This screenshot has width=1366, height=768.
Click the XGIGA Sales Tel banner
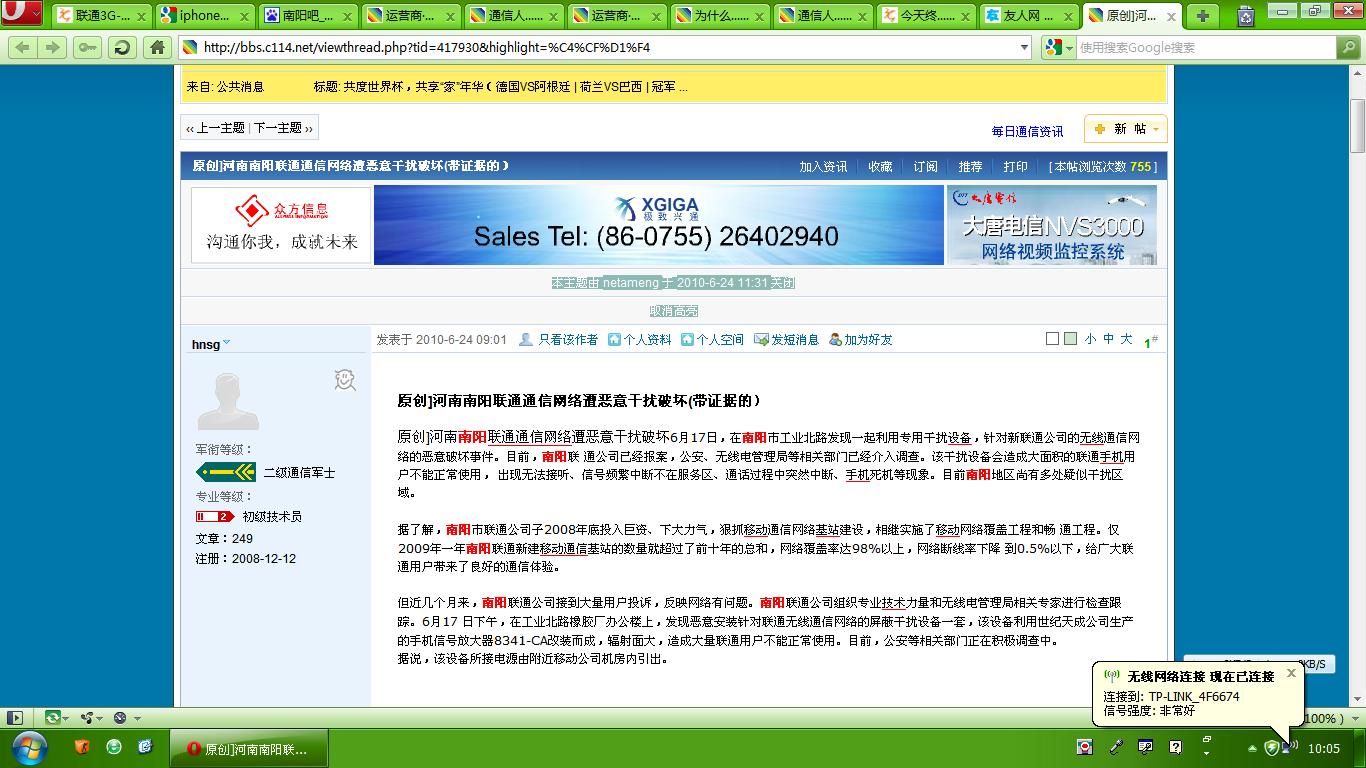coord(658,225)
